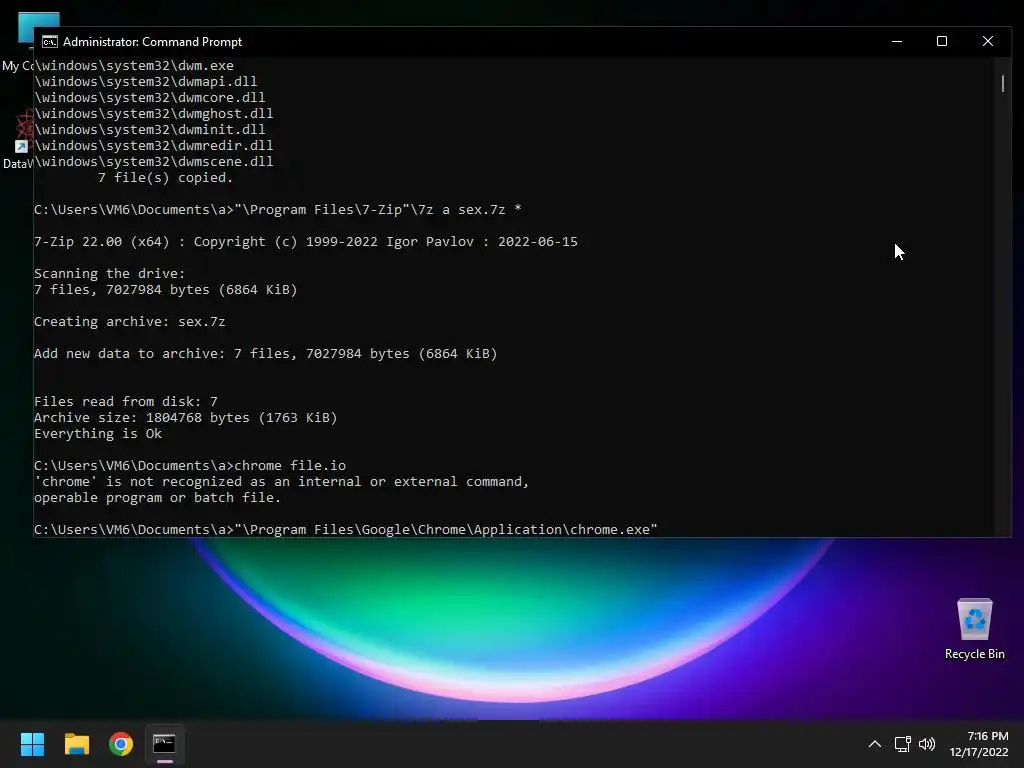Click the chrome.exe path command line

click(345, 530)
